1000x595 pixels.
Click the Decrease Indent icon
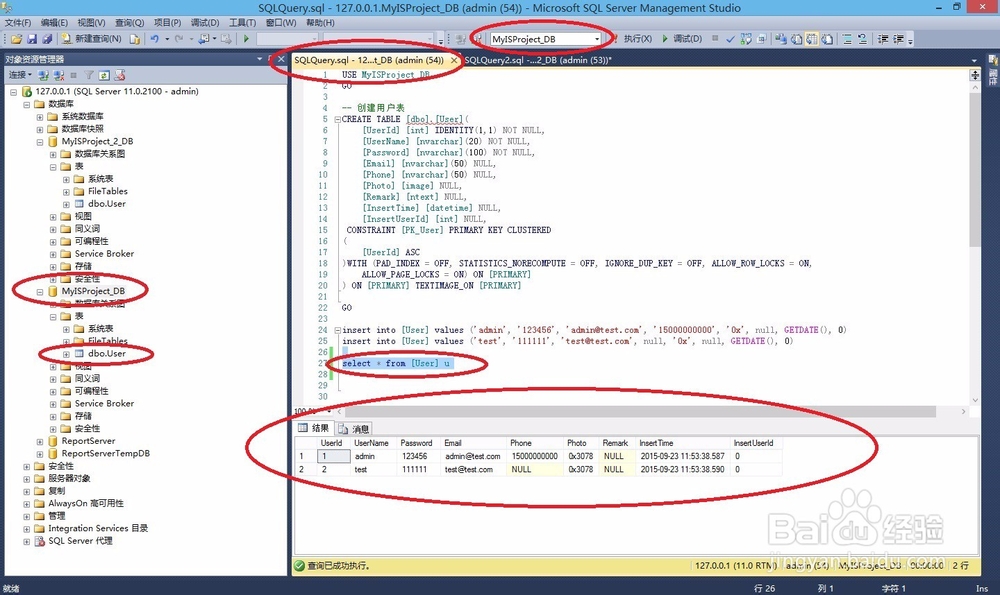[x=883, y=39]
